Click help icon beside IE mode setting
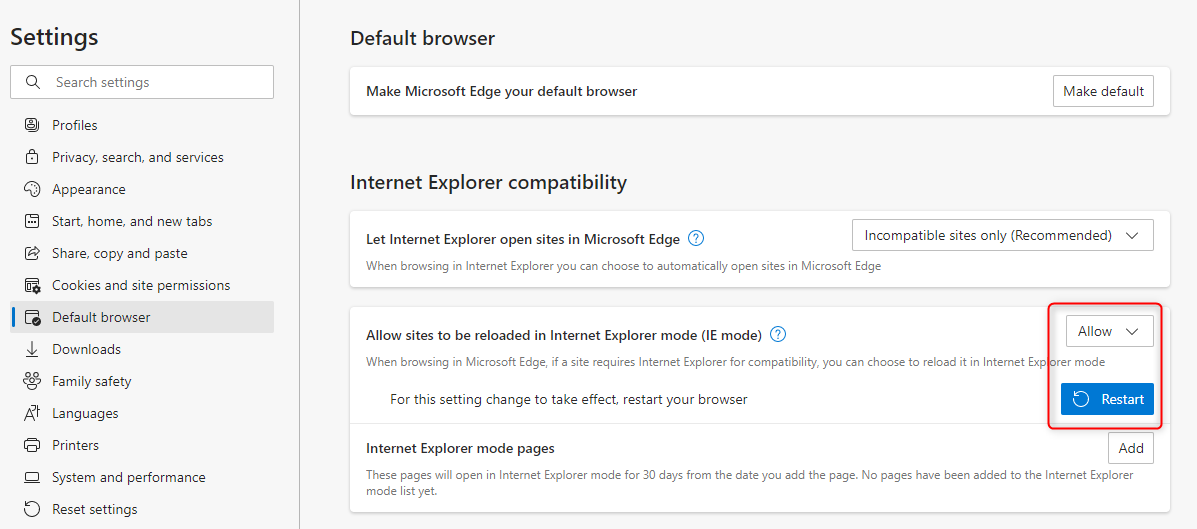The width and height of the screenshot is (1197, 529). point(778,334)
